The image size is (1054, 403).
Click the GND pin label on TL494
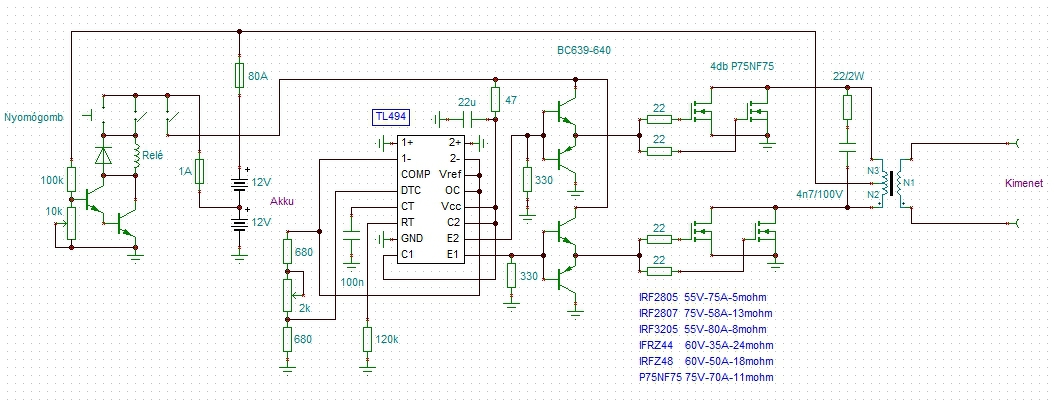[411, 238]
